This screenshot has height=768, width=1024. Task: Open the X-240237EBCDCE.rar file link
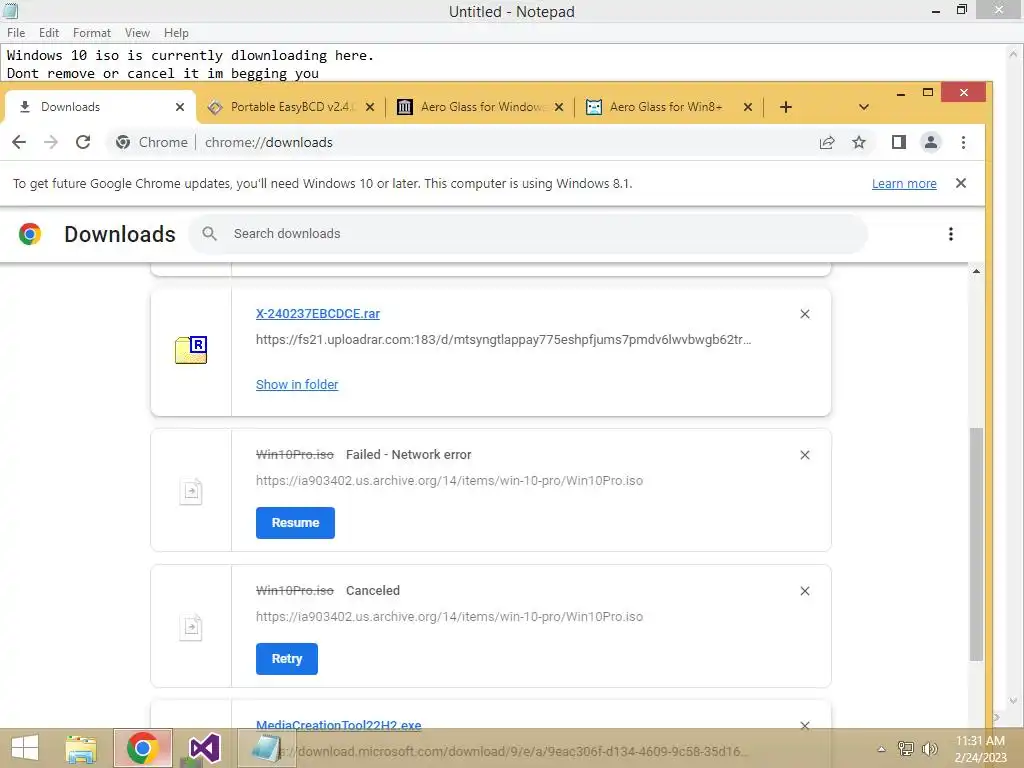[317, 314]
